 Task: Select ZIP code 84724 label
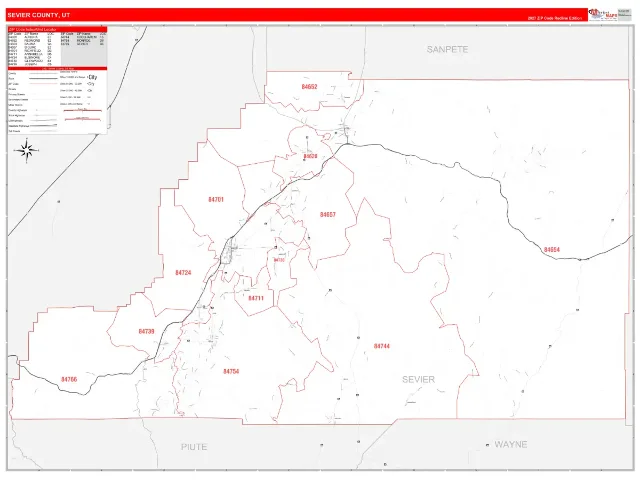click(183, 273)
